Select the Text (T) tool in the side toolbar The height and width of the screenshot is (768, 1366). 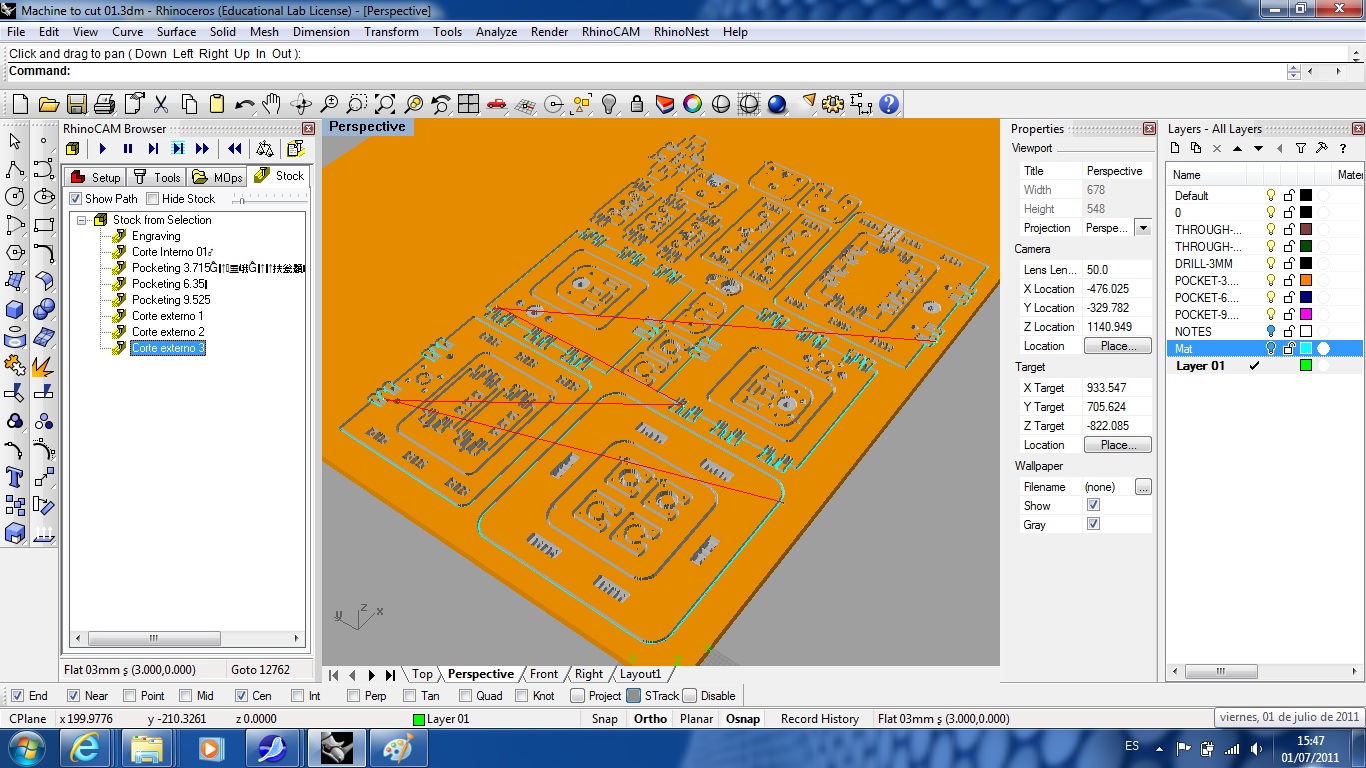click(x=15, y=477)
